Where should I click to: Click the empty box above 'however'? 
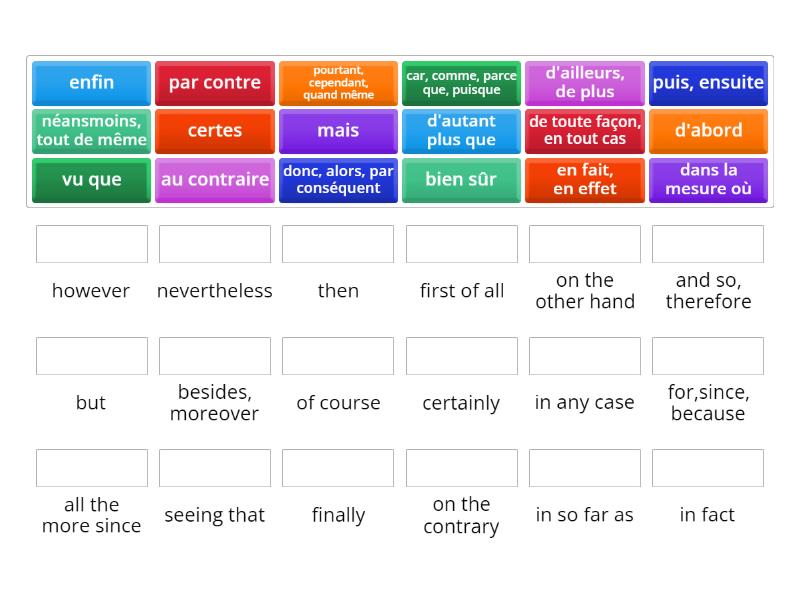point(91,243)
